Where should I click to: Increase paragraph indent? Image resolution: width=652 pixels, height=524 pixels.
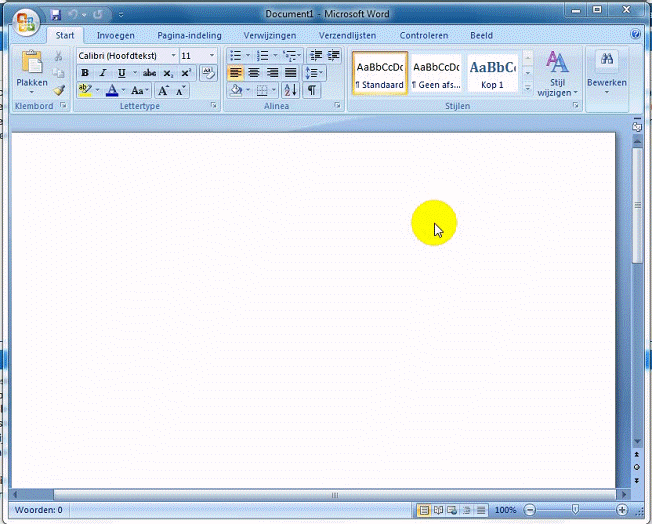pyautogui.click(x=333, y=55)
